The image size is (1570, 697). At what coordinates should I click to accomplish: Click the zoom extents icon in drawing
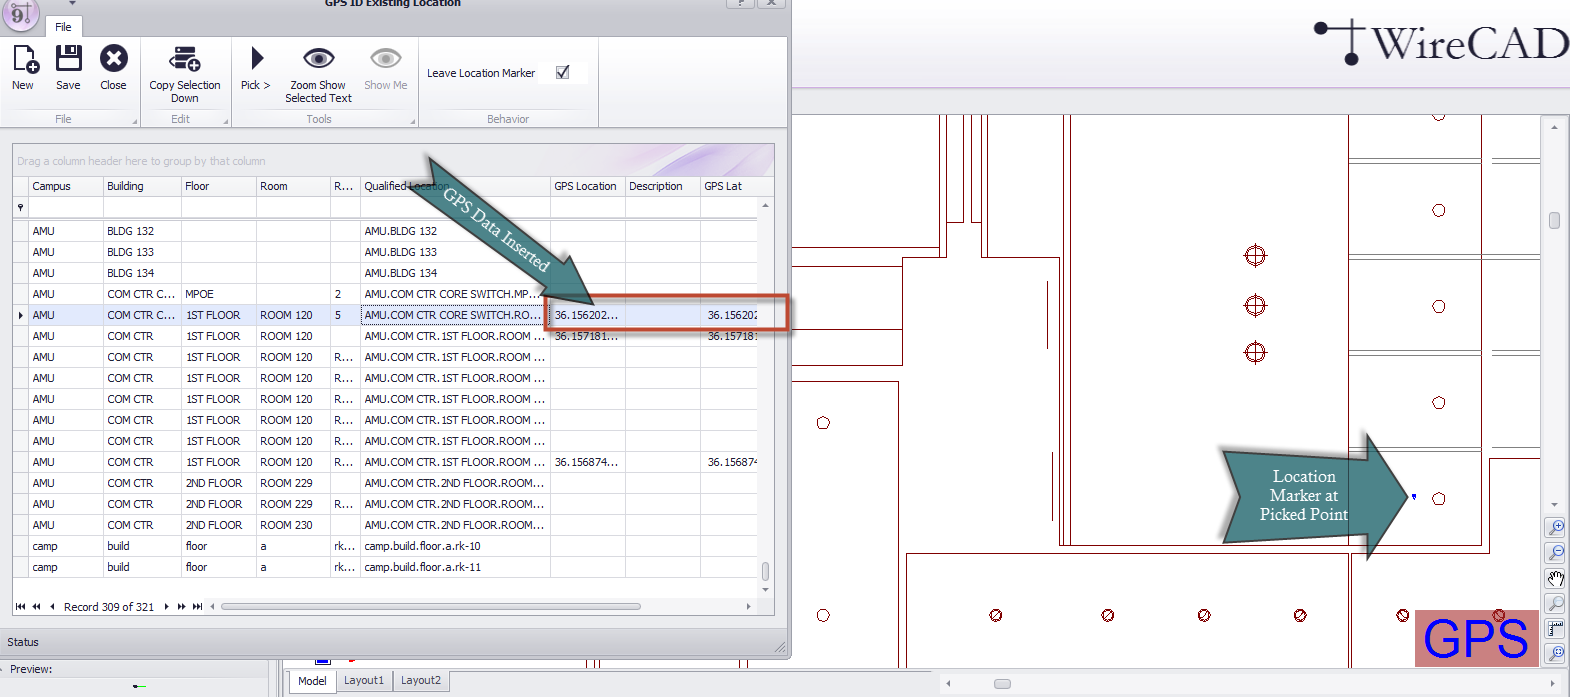(1555, 654)
